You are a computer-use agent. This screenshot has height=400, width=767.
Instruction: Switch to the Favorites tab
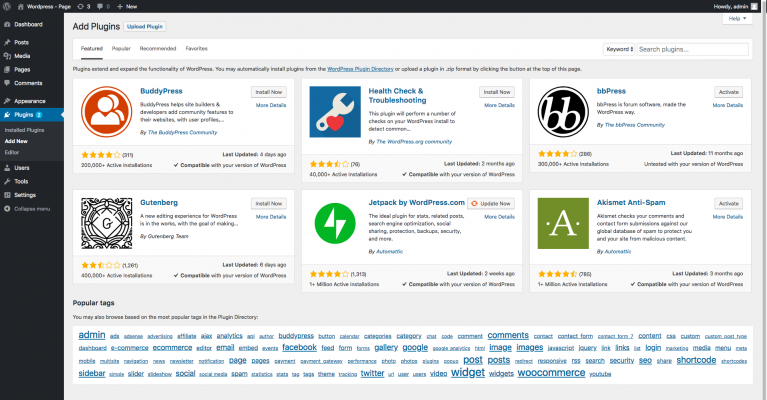196,48
